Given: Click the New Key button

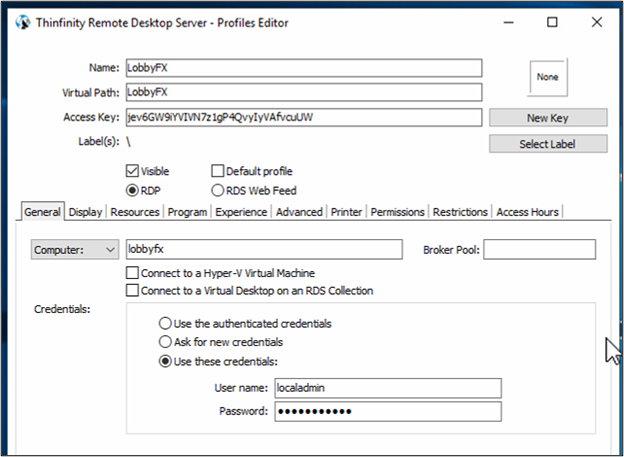Looking at the screenshot, I should (x=547, y=118).
